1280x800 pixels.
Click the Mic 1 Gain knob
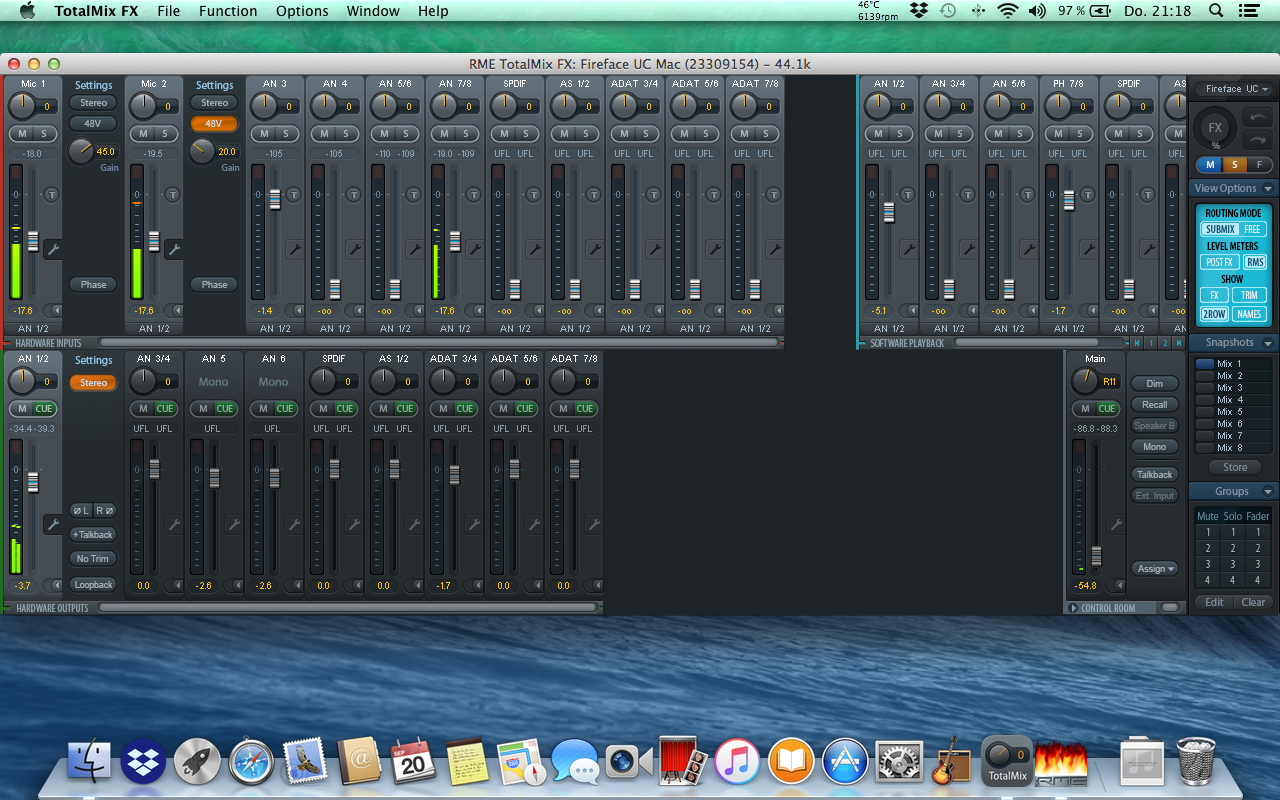click(81, 151)
